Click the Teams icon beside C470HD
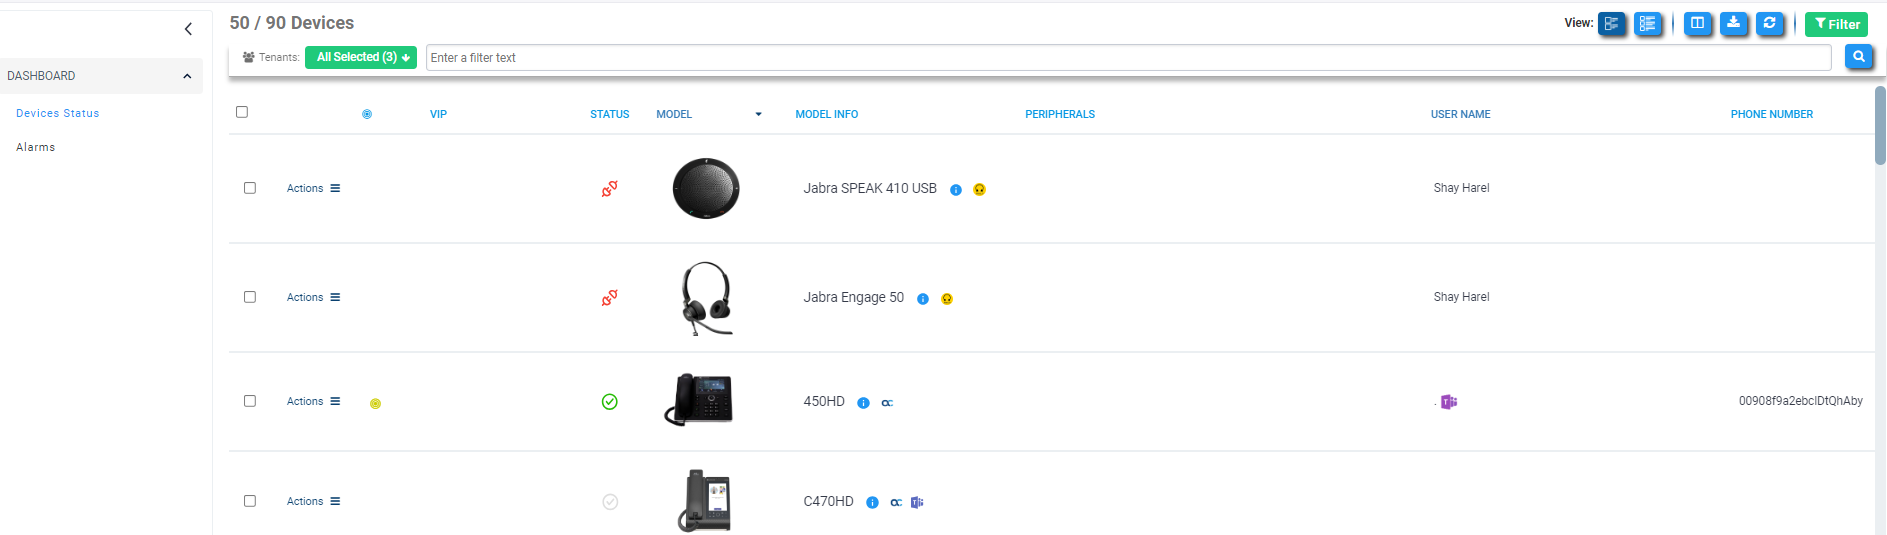This screenshot has height=535, width=1887. click(x=917, y=503)
